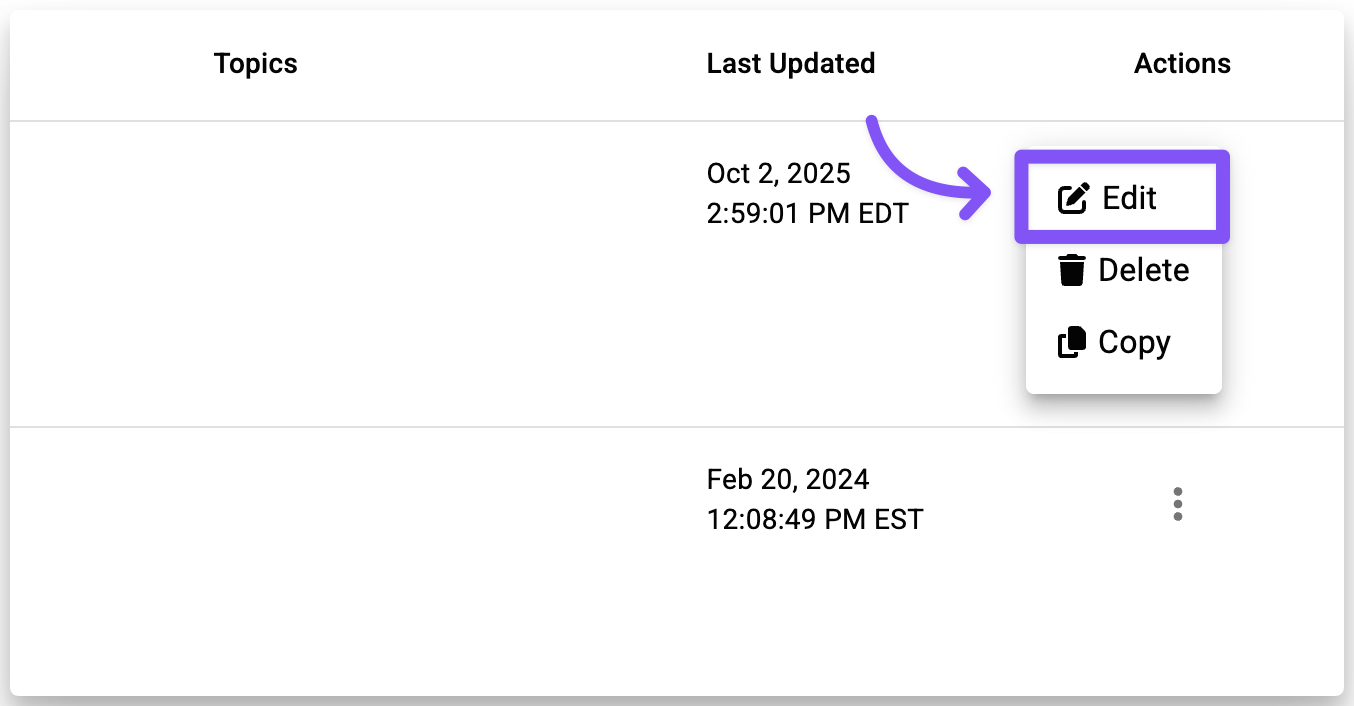The height and width of the screenshot is (706, 1354).
Task: Click the 2:59:01 PM EDT timestamp
Action: click(807, 214)
